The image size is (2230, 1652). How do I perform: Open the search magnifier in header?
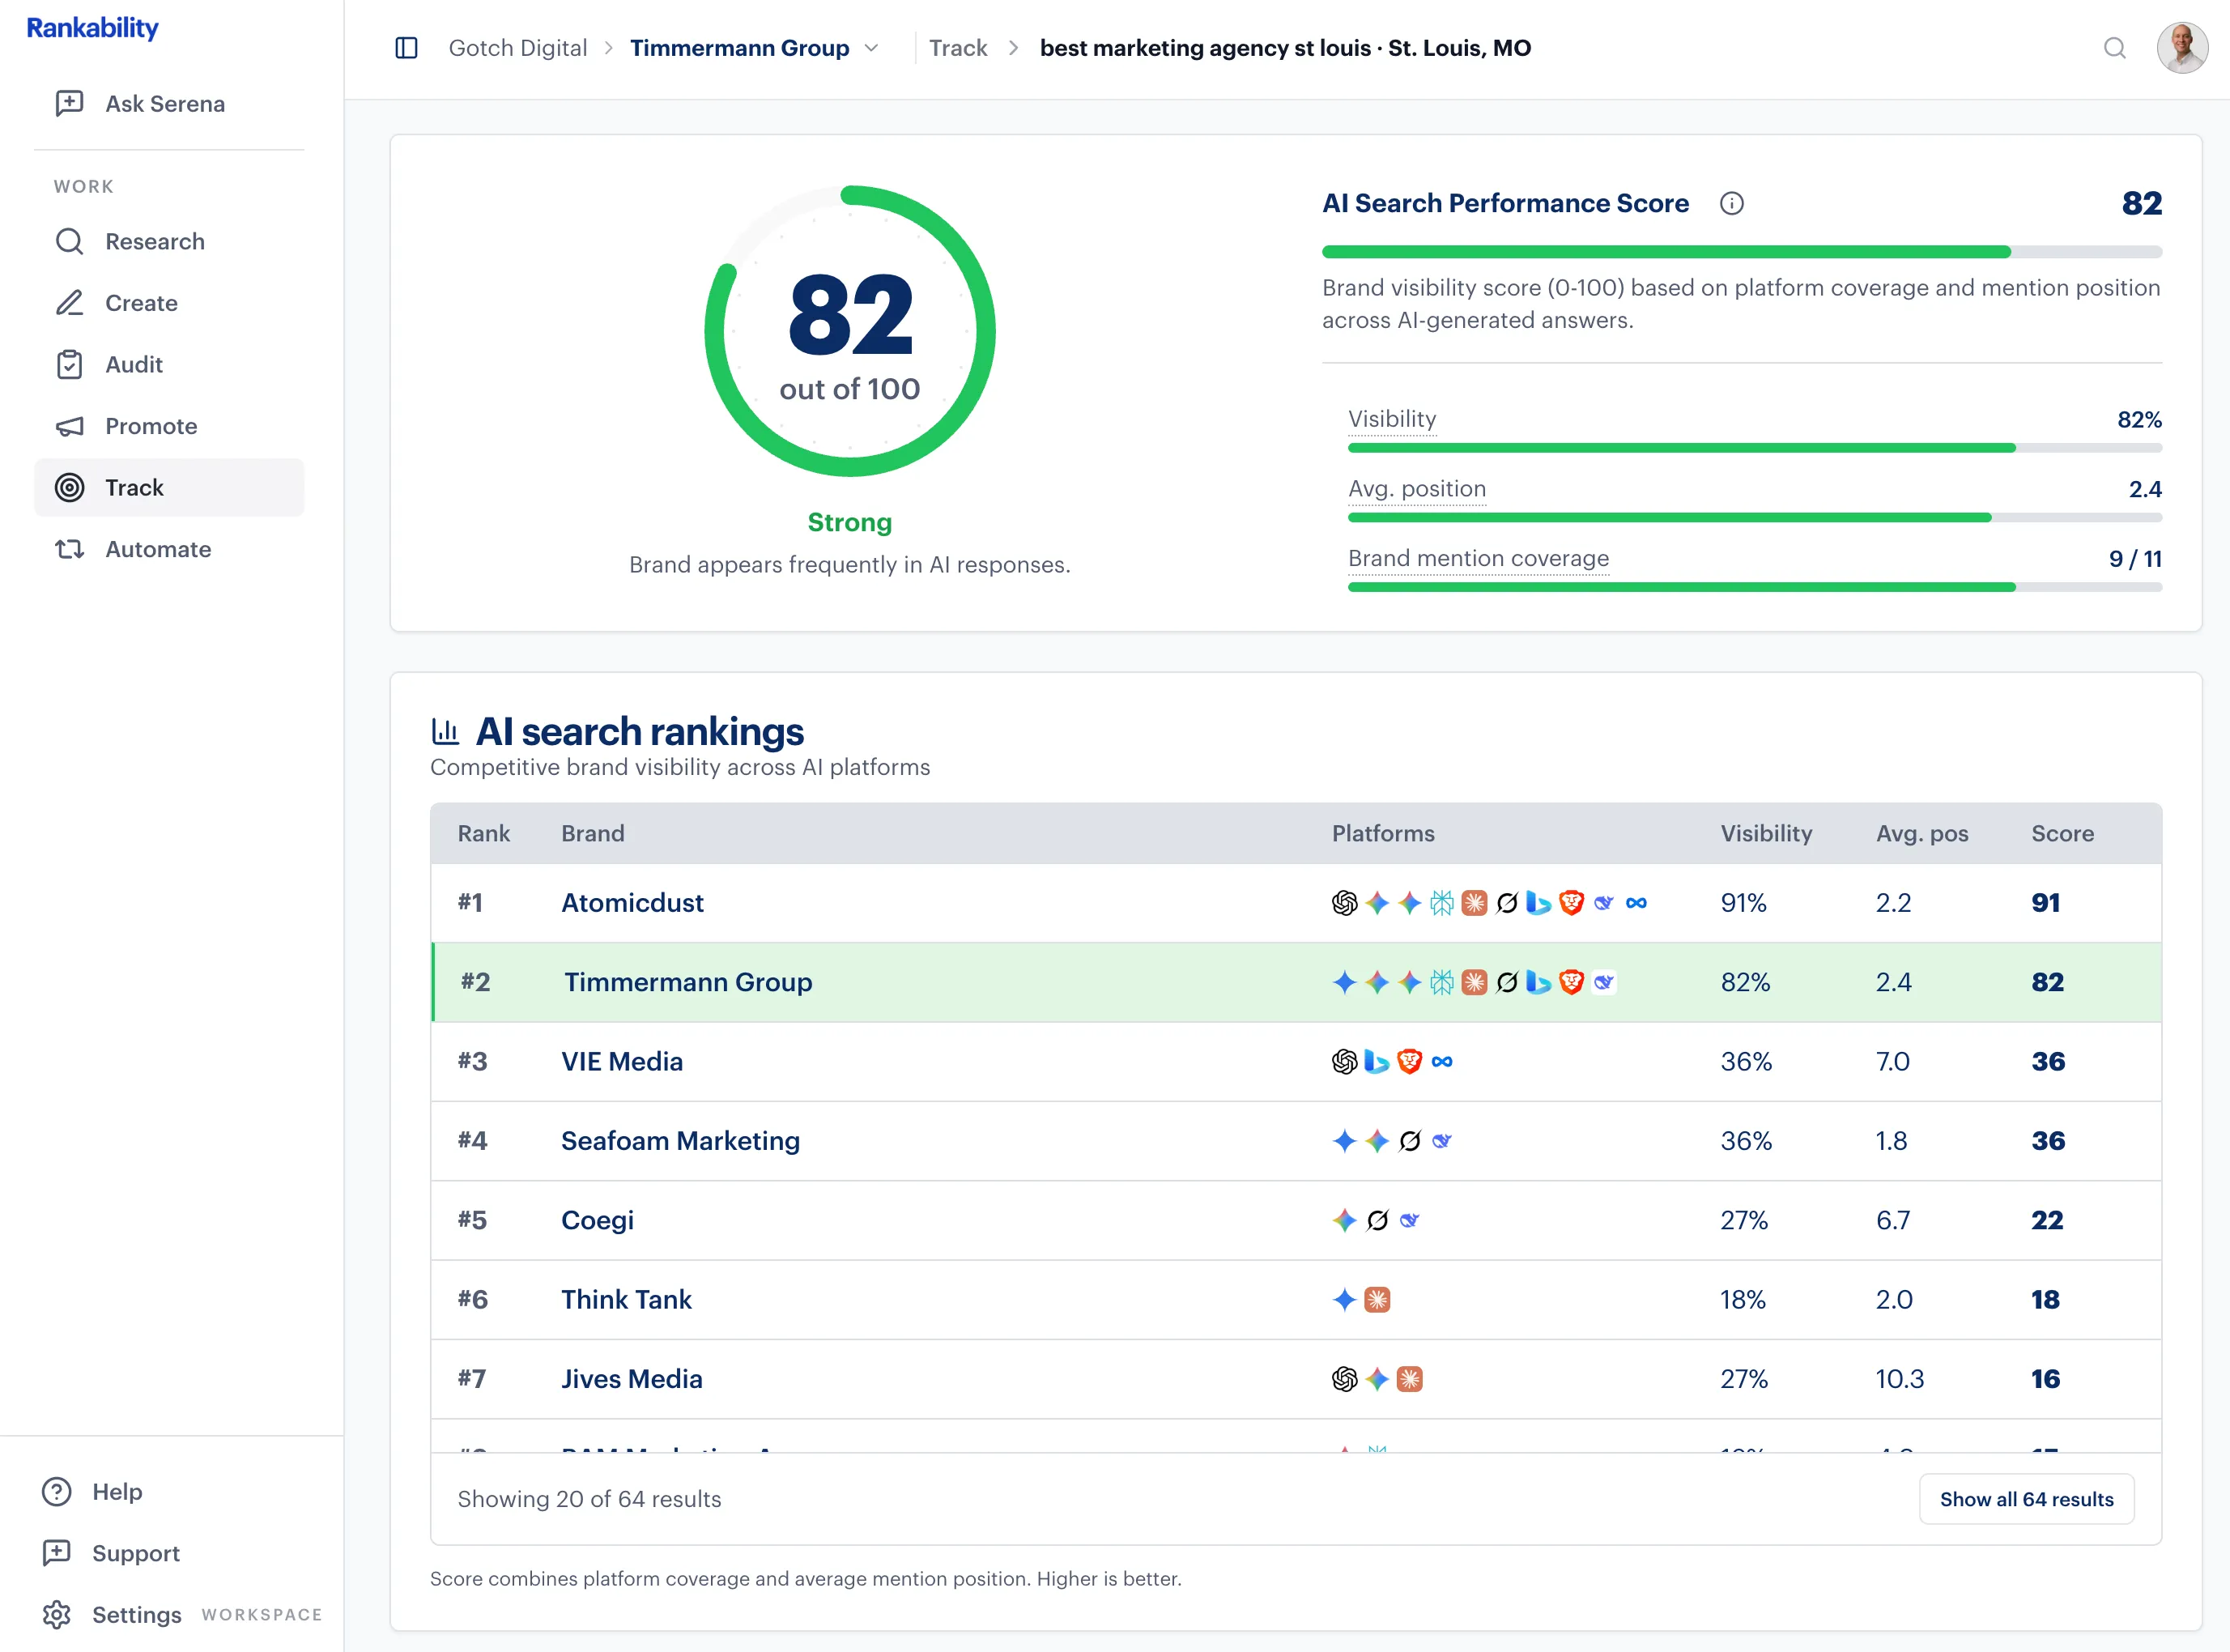click(x=2114, y=48)
